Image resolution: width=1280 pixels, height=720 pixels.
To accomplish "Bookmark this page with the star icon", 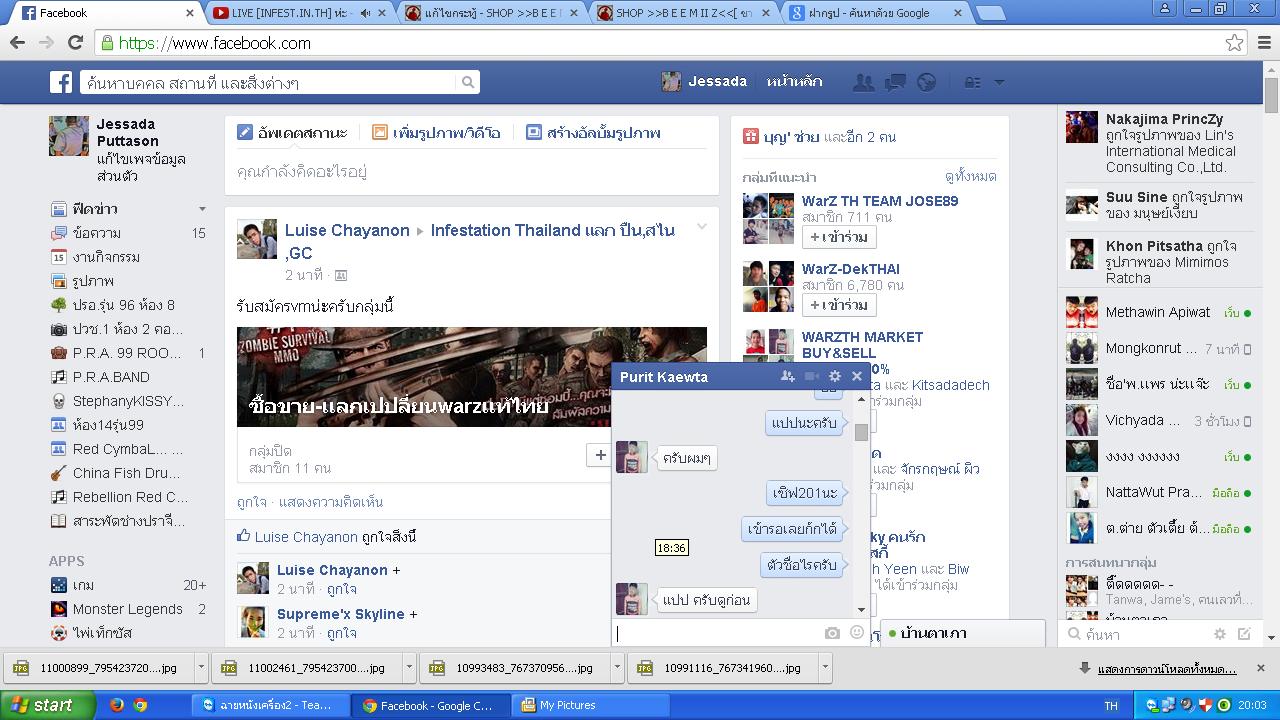I will pos(1235,43).
